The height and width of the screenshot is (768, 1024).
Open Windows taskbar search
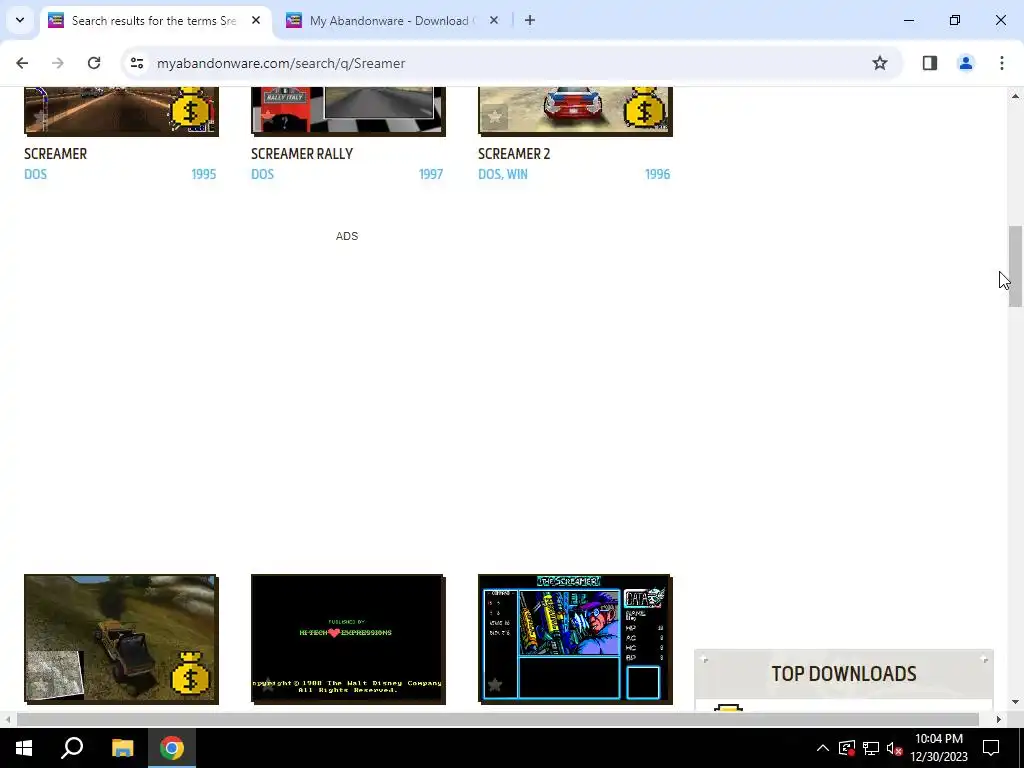[72, 748]
